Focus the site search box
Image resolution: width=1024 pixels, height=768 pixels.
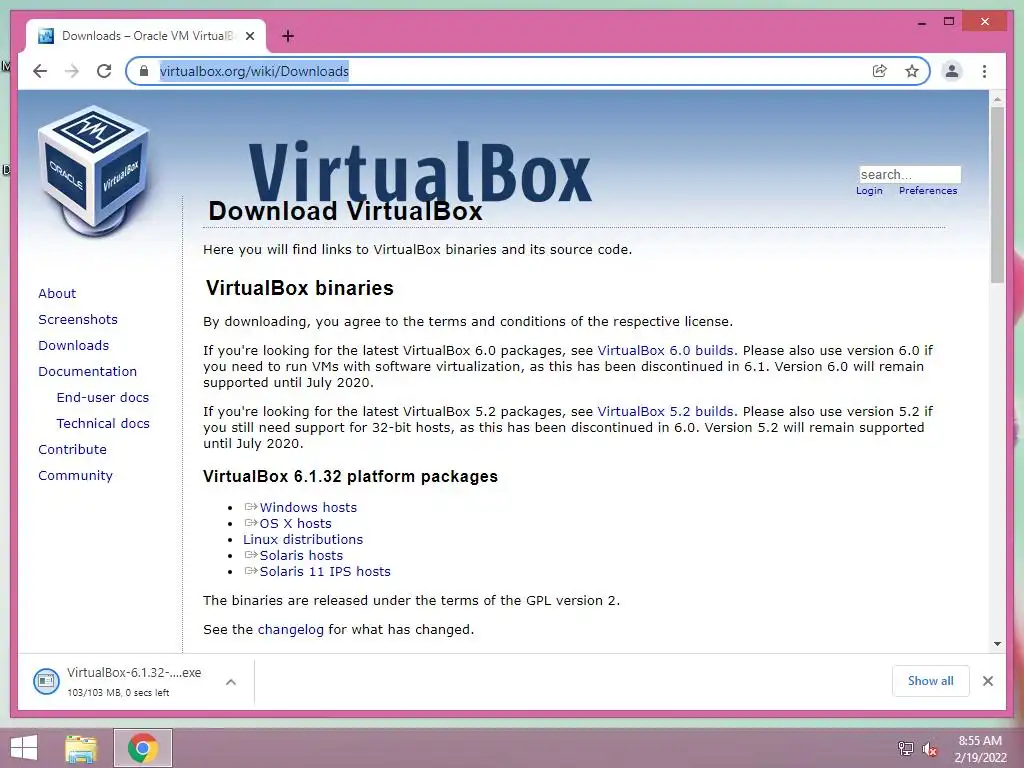point(910,174)
